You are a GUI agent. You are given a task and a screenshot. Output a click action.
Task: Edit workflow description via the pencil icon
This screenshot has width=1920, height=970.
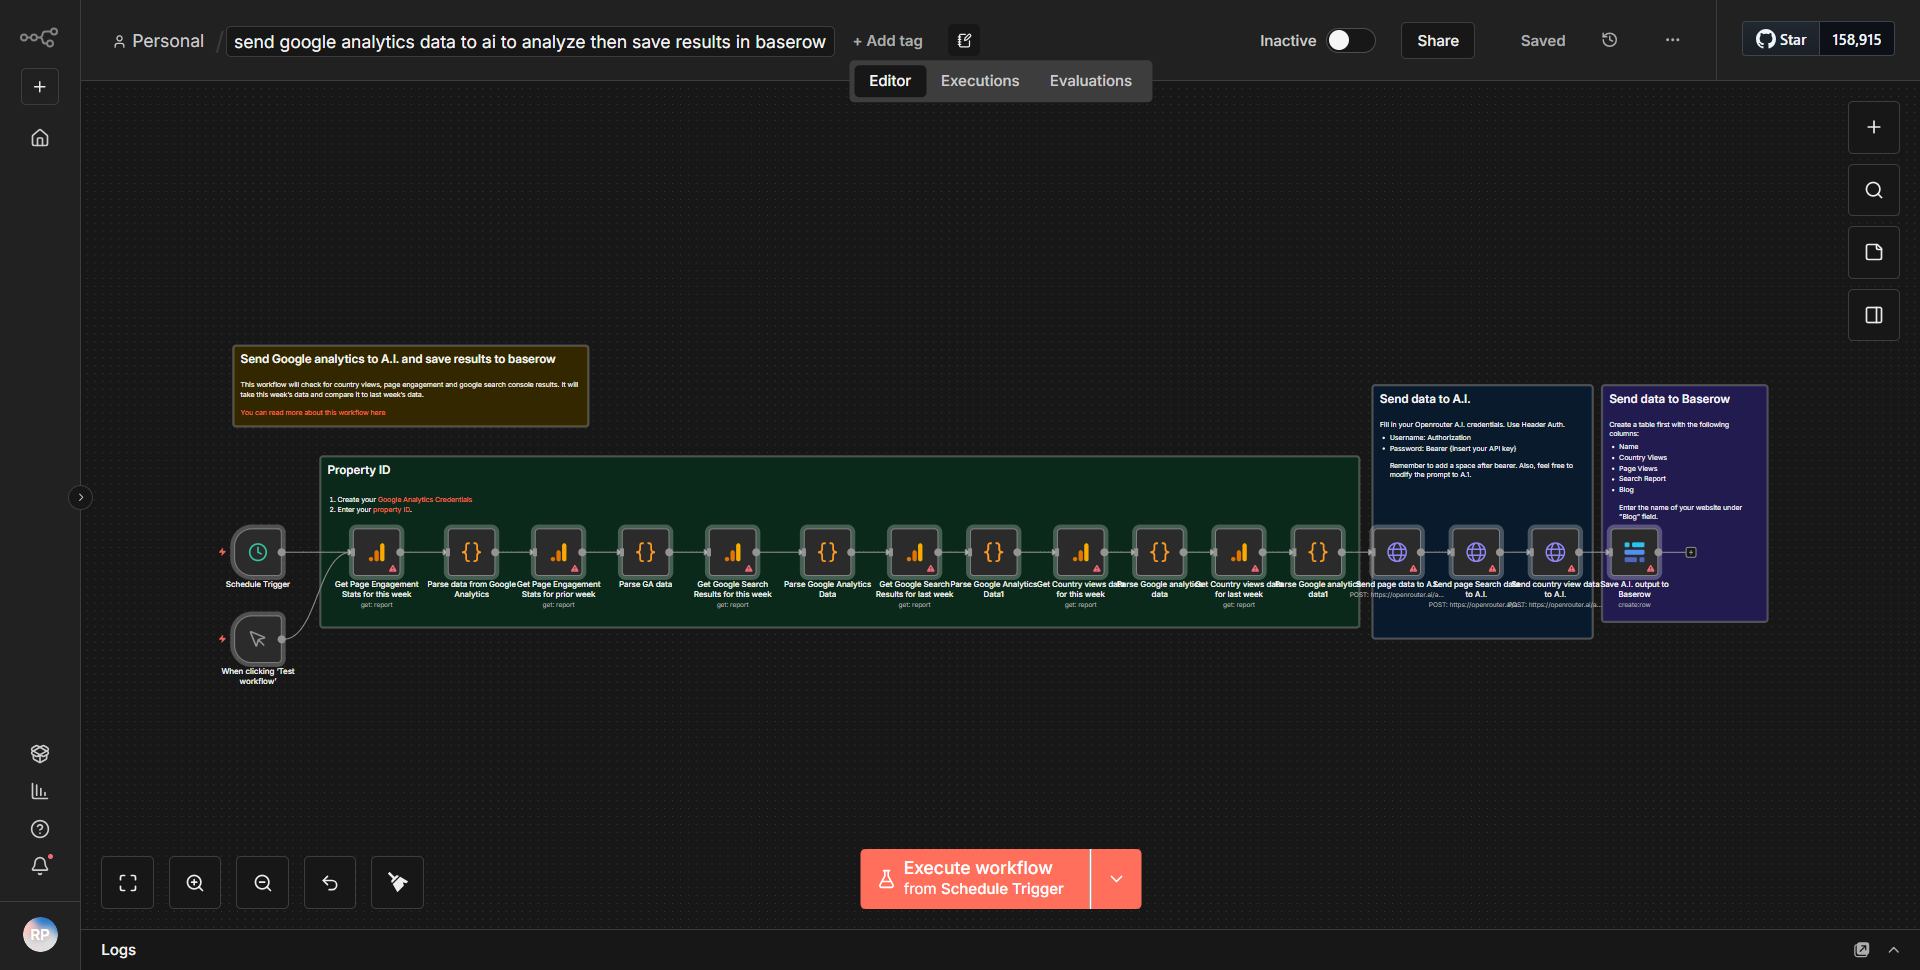pos(964,41)
